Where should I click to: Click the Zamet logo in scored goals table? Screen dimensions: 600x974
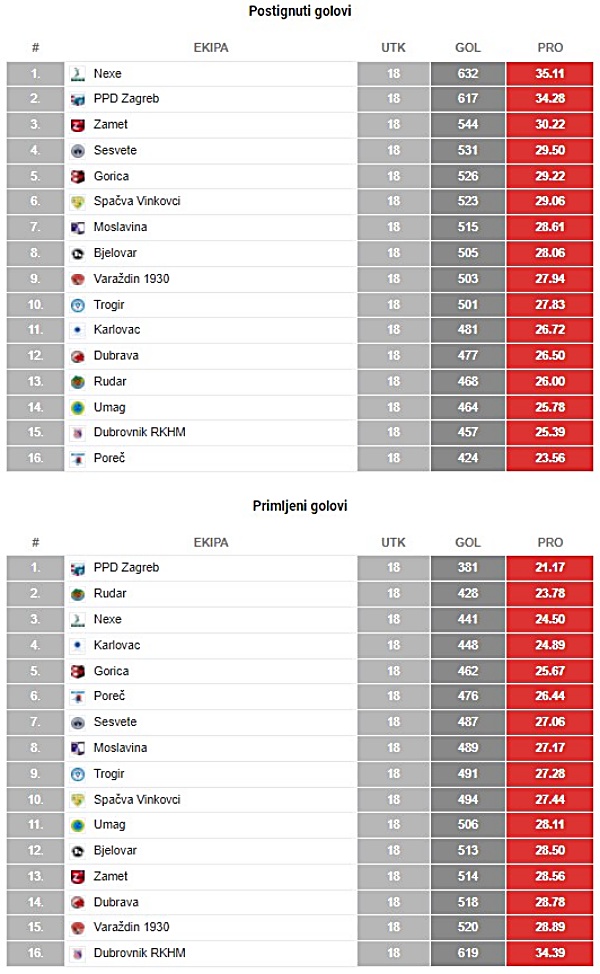point(78,125)
